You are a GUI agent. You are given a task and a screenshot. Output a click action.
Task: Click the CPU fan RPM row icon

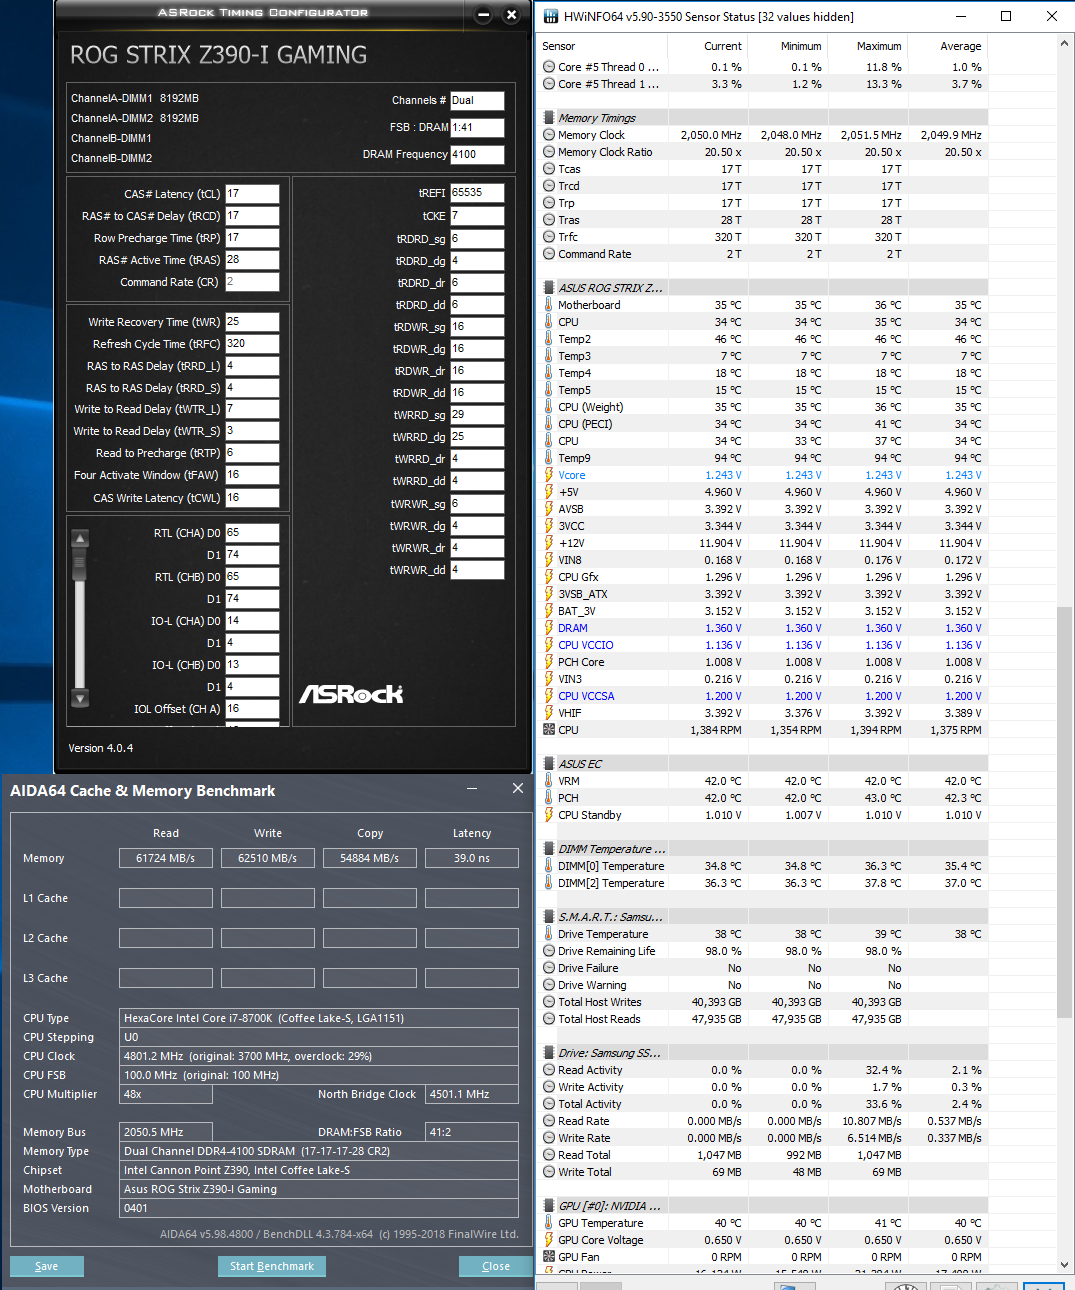click(x=549, y=730)
